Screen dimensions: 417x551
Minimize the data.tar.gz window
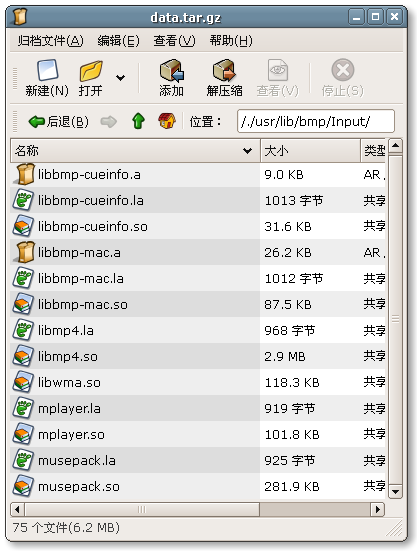point(357,17)
